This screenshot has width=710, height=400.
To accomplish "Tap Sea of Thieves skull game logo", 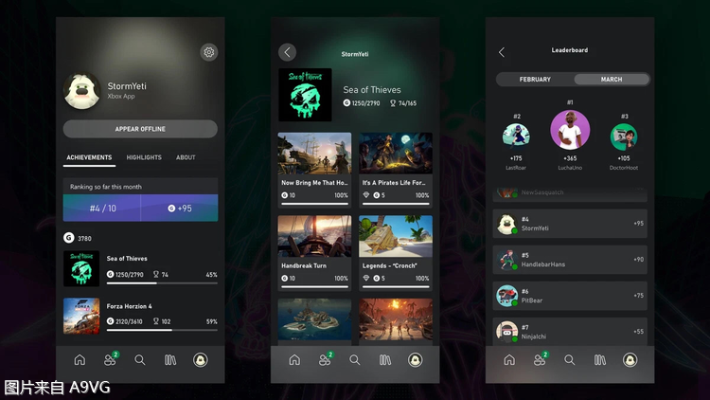I will click(305, 95).
